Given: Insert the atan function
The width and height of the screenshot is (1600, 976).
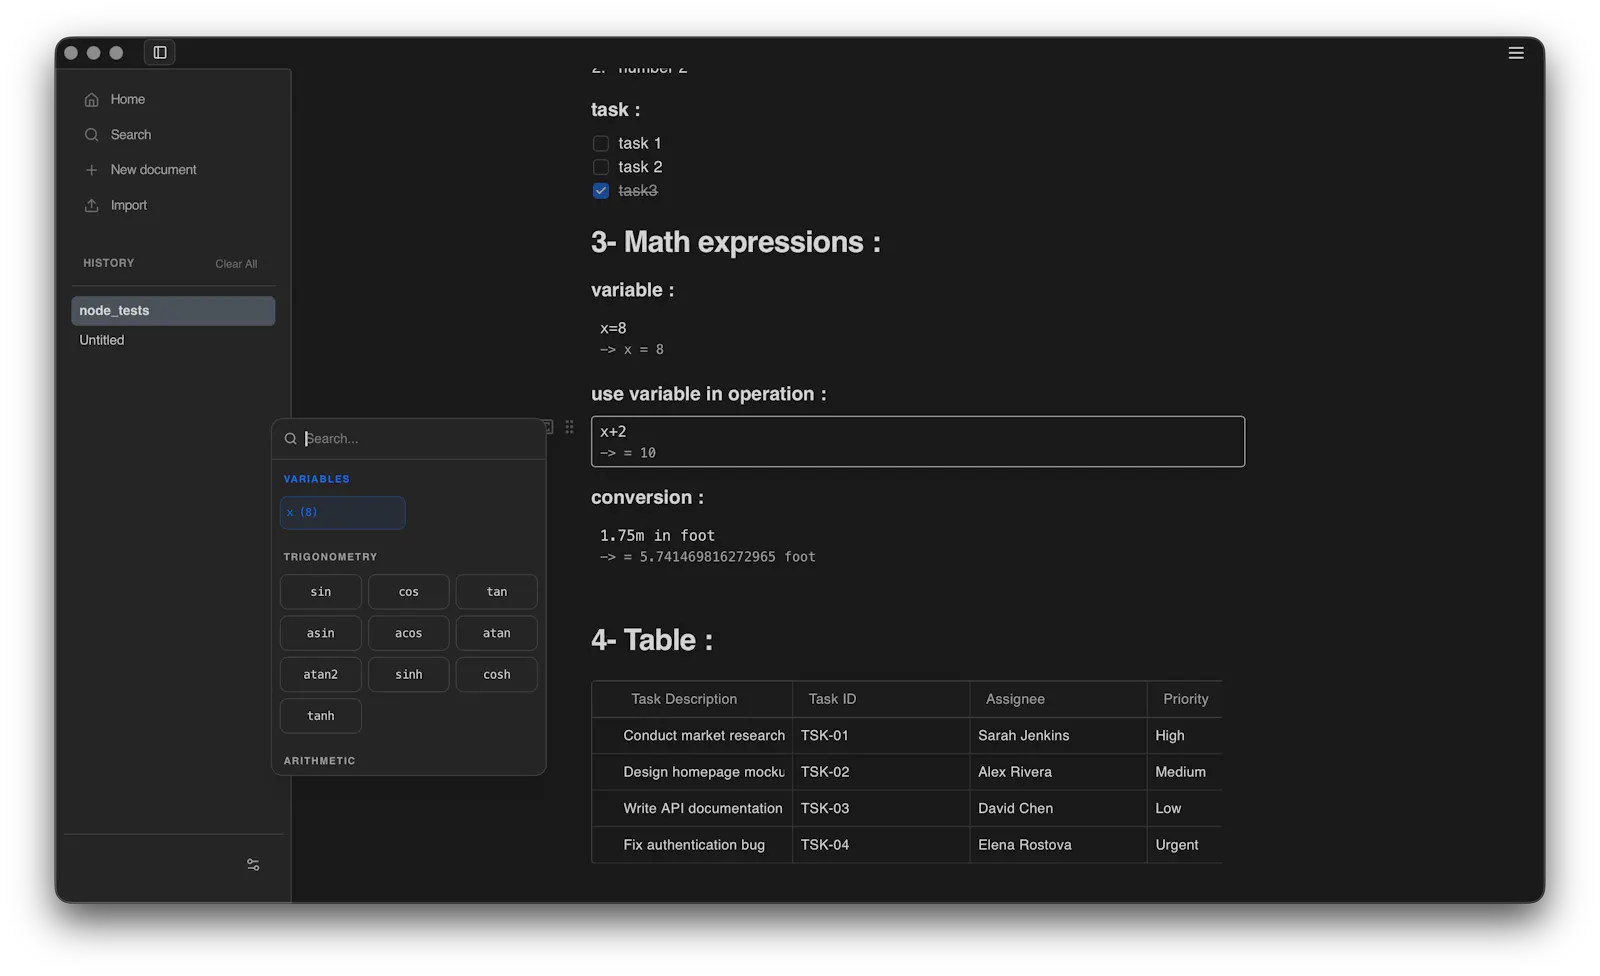Looking at the screenshot, I should [x=497, y=633].
